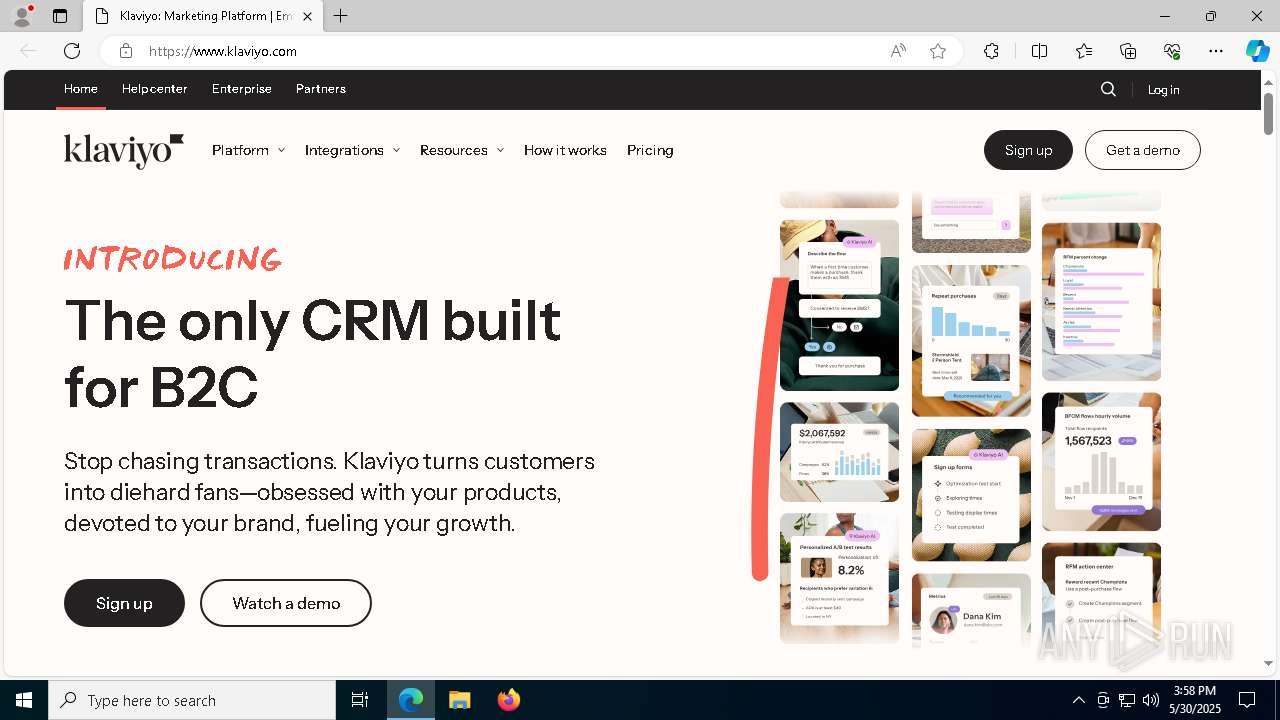Click the volume speaker icon
This screenshot has width=1280, height=720.
click(x=1151, y=700)
